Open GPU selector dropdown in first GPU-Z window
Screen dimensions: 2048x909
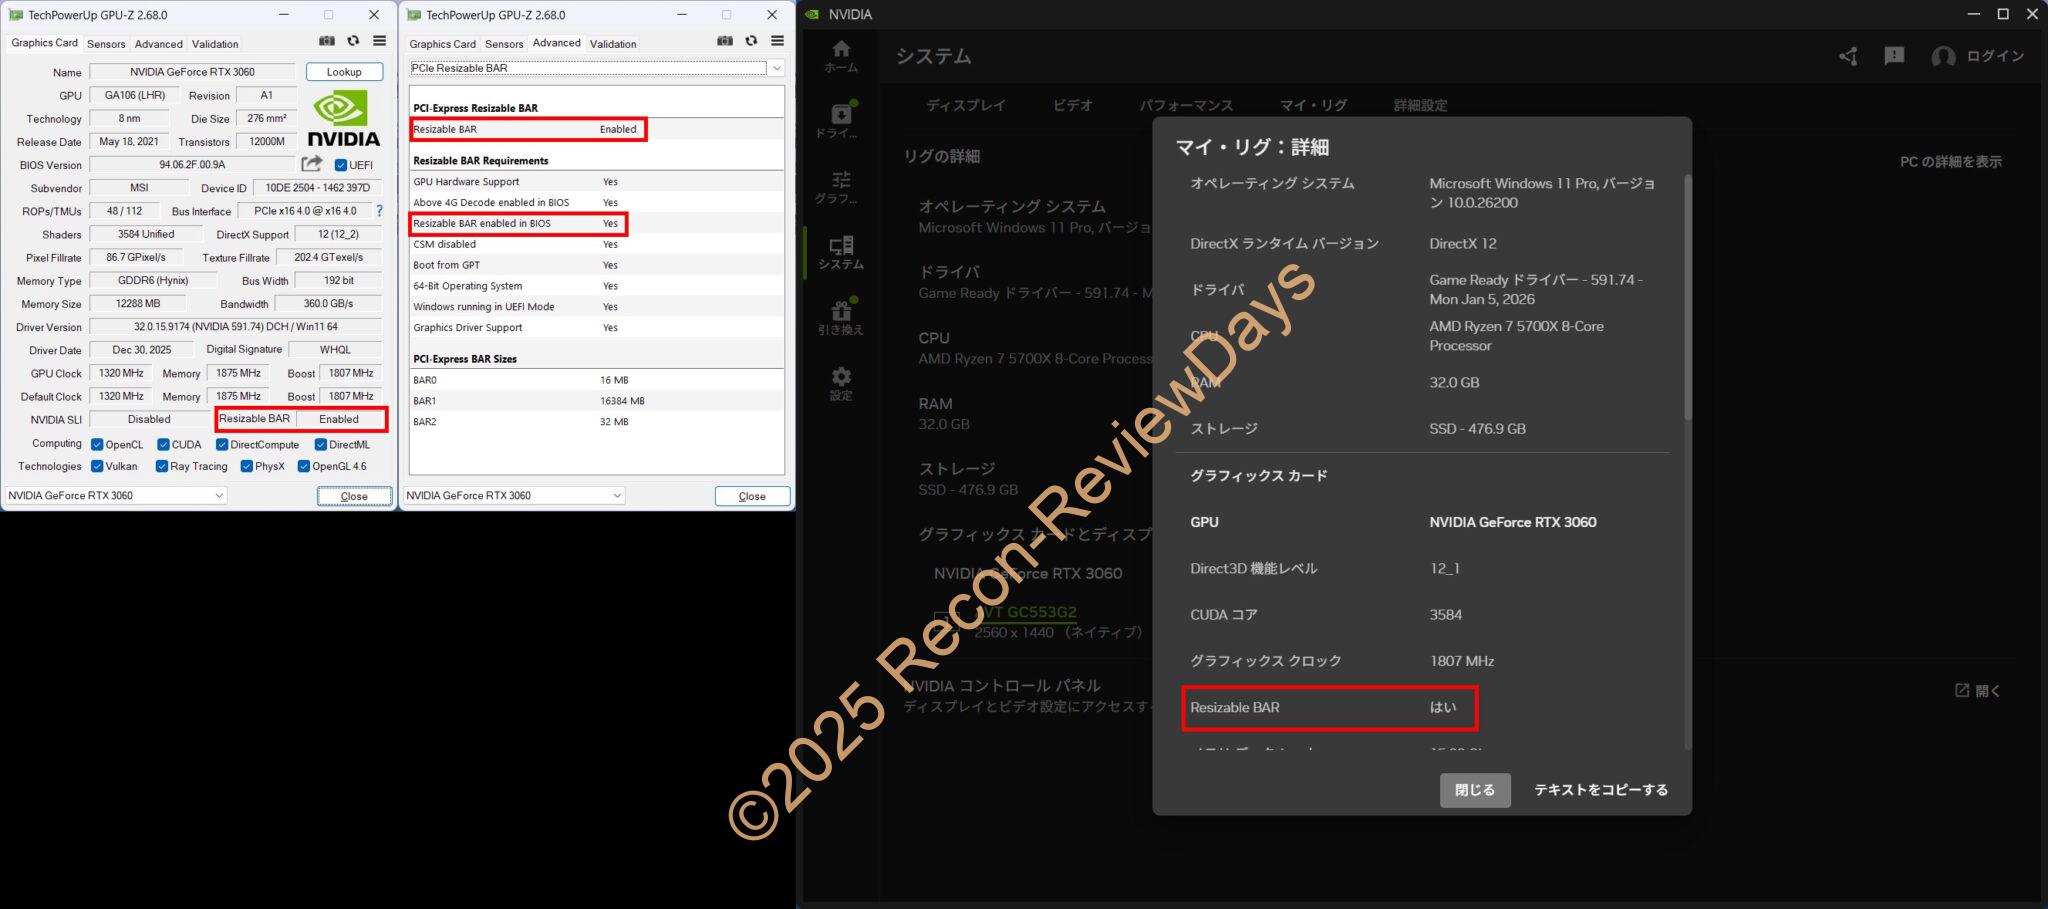click(x=218, y=496)
